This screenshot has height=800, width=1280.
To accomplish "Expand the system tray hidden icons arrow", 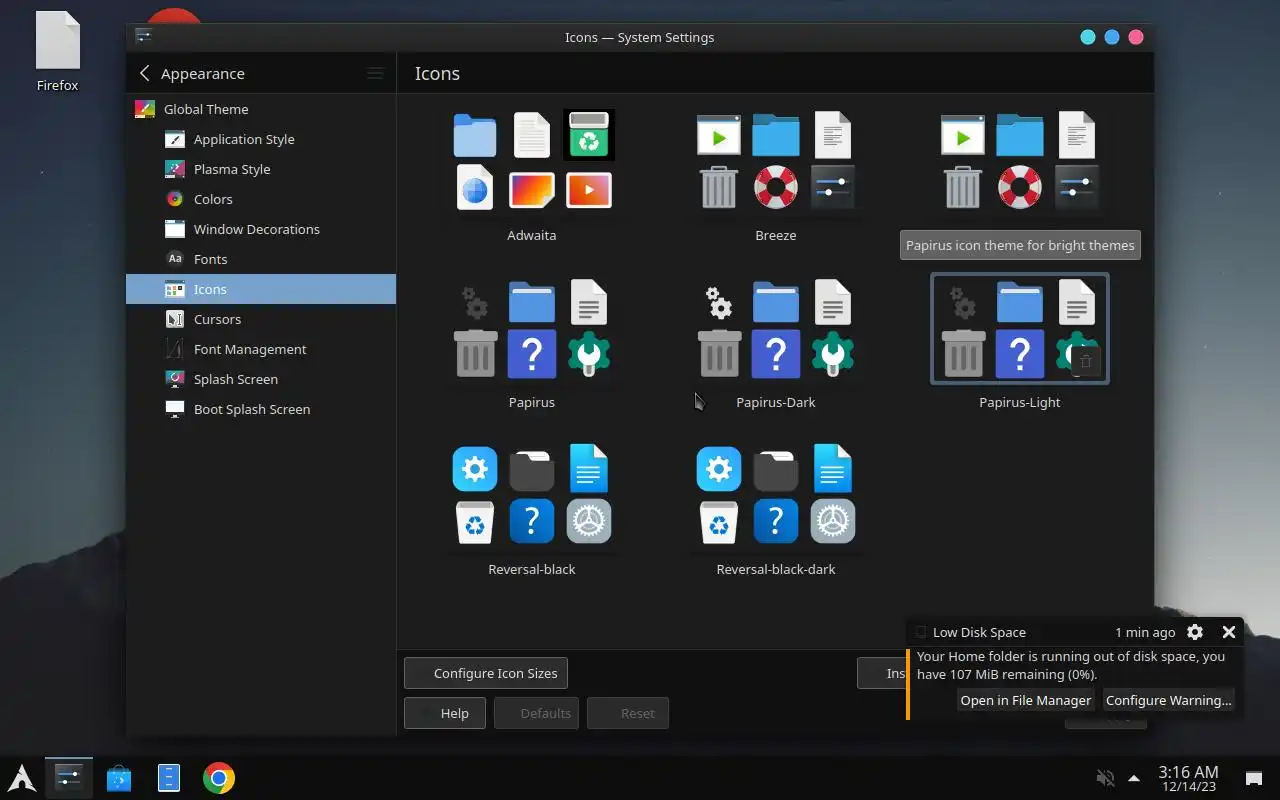I will pyautogui.click(x=1134, y=778).
